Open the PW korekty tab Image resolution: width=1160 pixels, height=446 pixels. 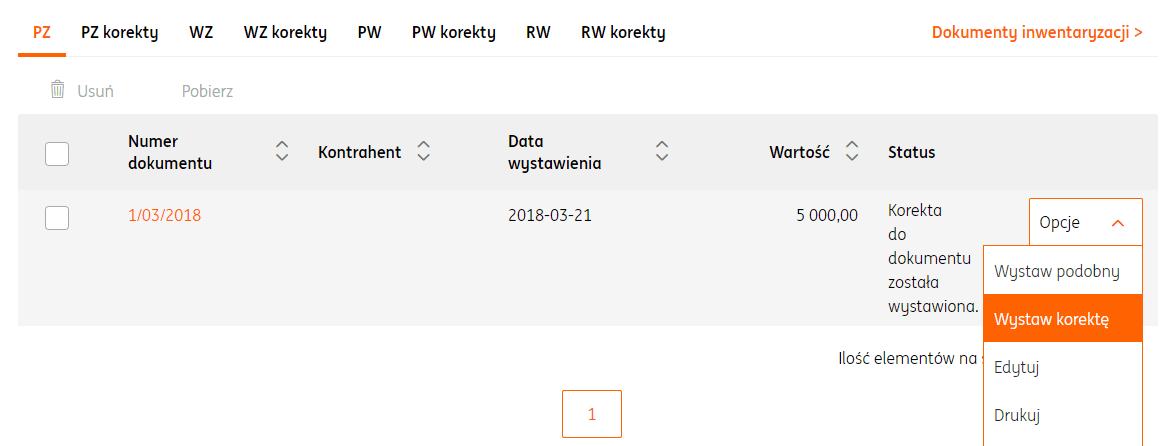[454, 32]
